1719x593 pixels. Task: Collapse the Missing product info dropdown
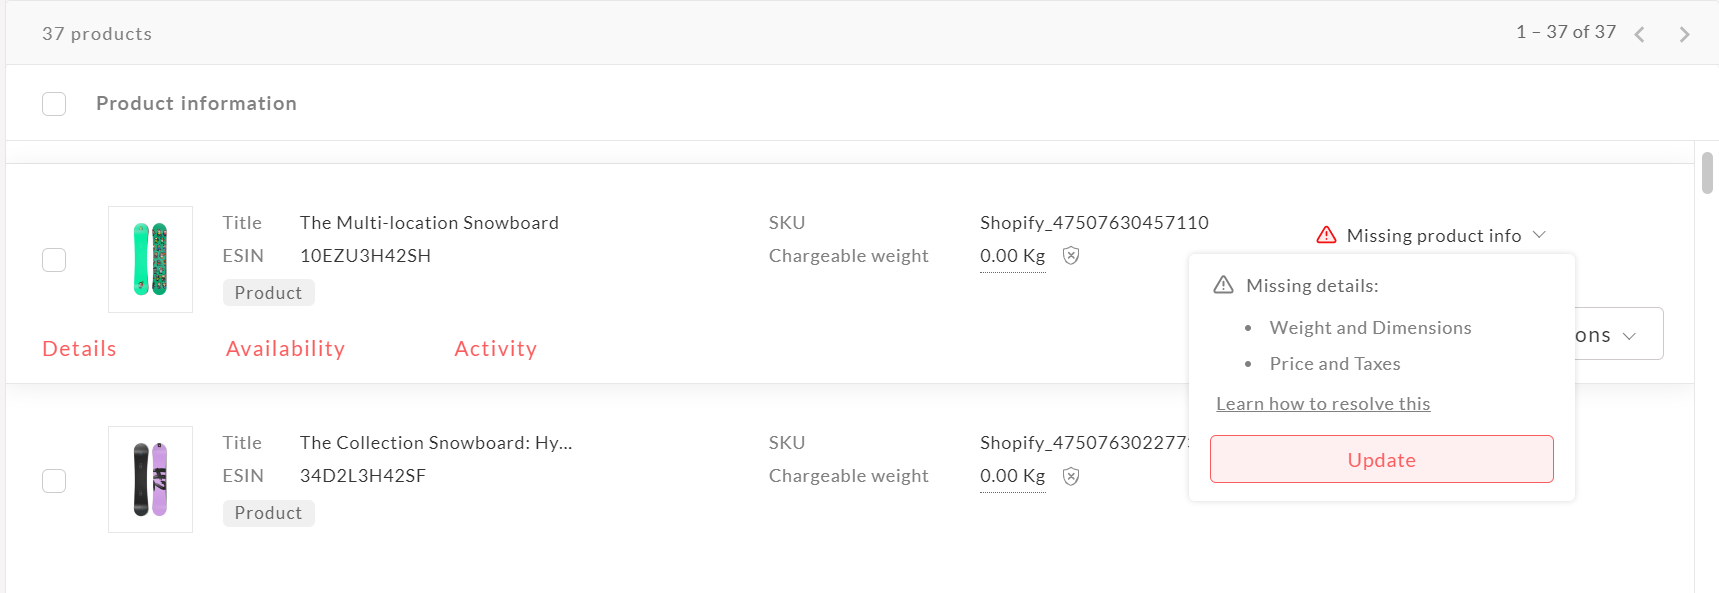point(1539,235)
